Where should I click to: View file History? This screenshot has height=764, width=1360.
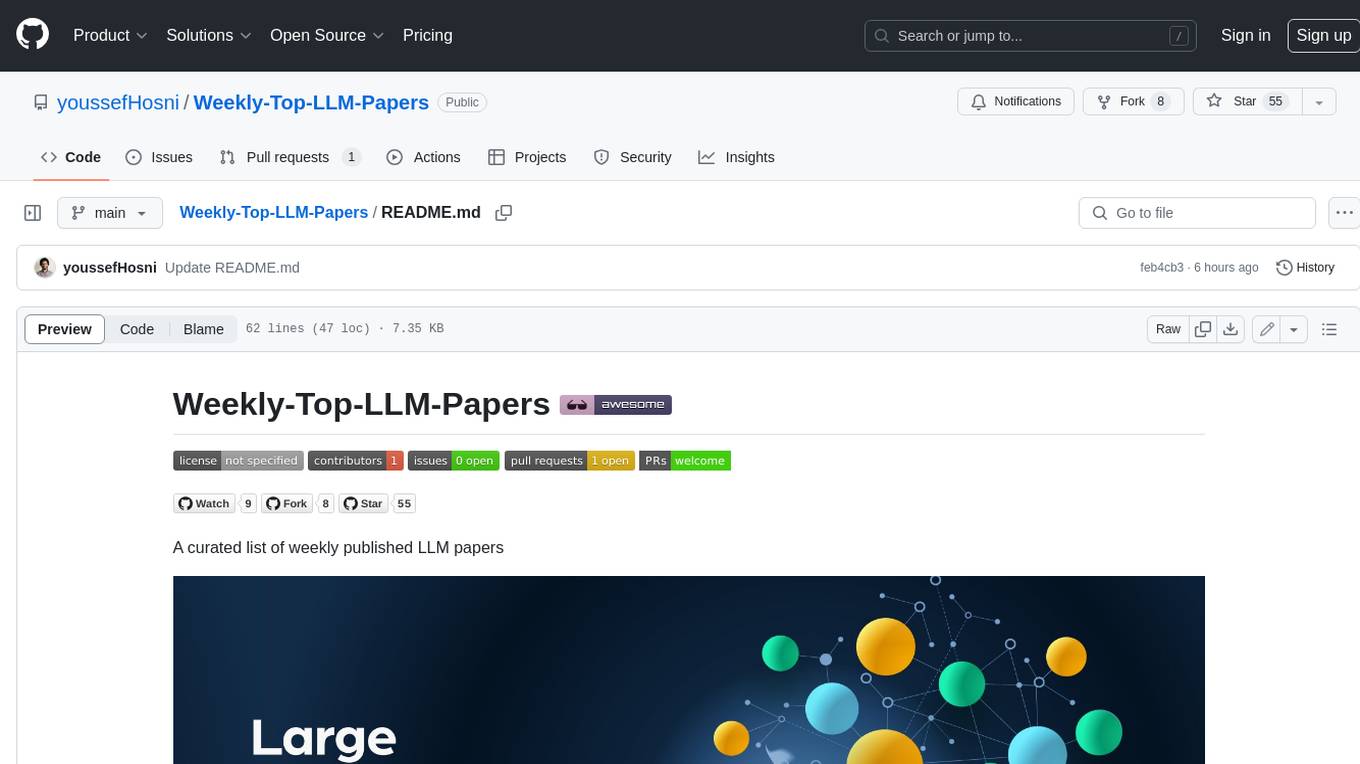[x=1305, y=267]
